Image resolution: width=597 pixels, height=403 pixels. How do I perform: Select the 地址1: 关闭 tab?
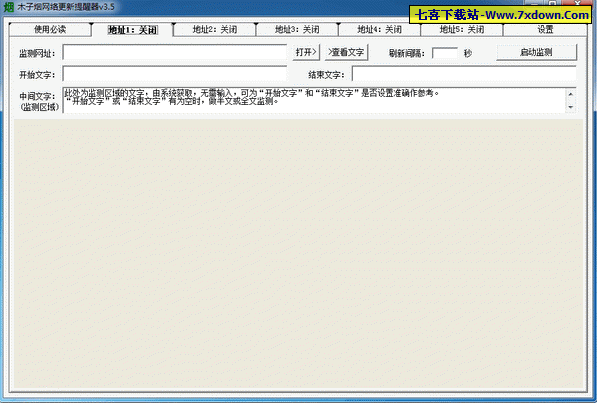tap(132, 30)
